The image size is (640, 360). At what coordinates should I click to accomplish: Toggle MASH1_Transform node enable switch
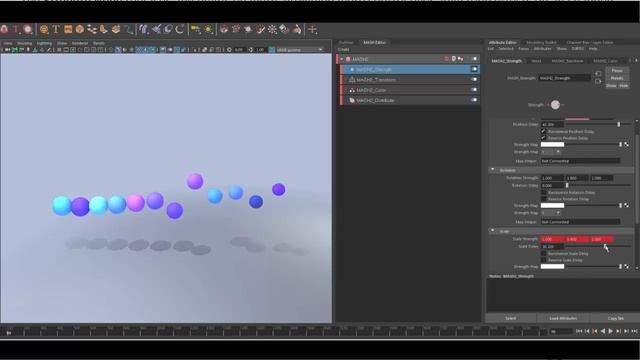474,80
